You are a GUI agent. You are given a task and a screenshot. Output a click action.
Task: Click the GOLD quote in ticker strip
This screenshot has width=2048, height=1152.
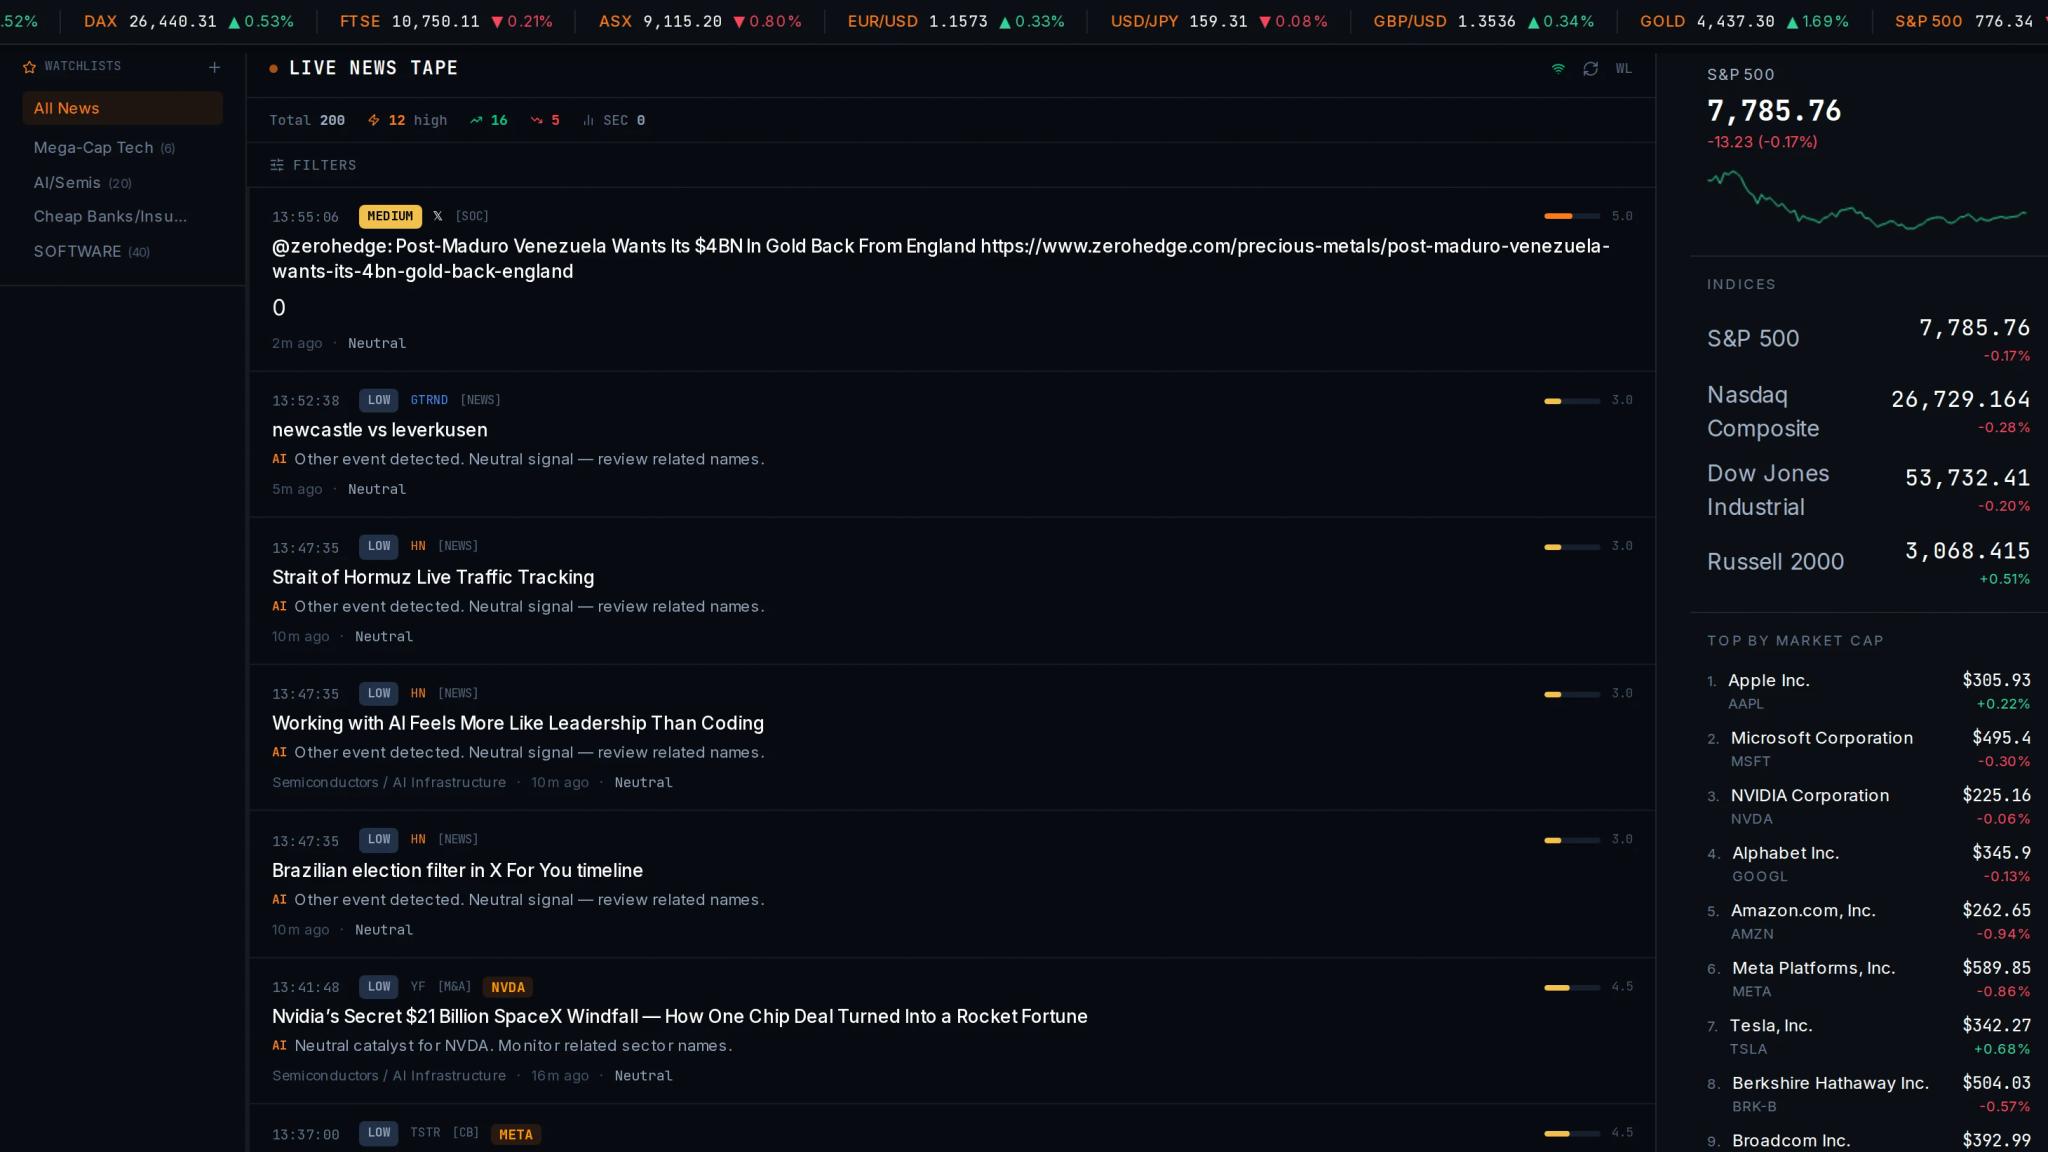pos(1744,21)
